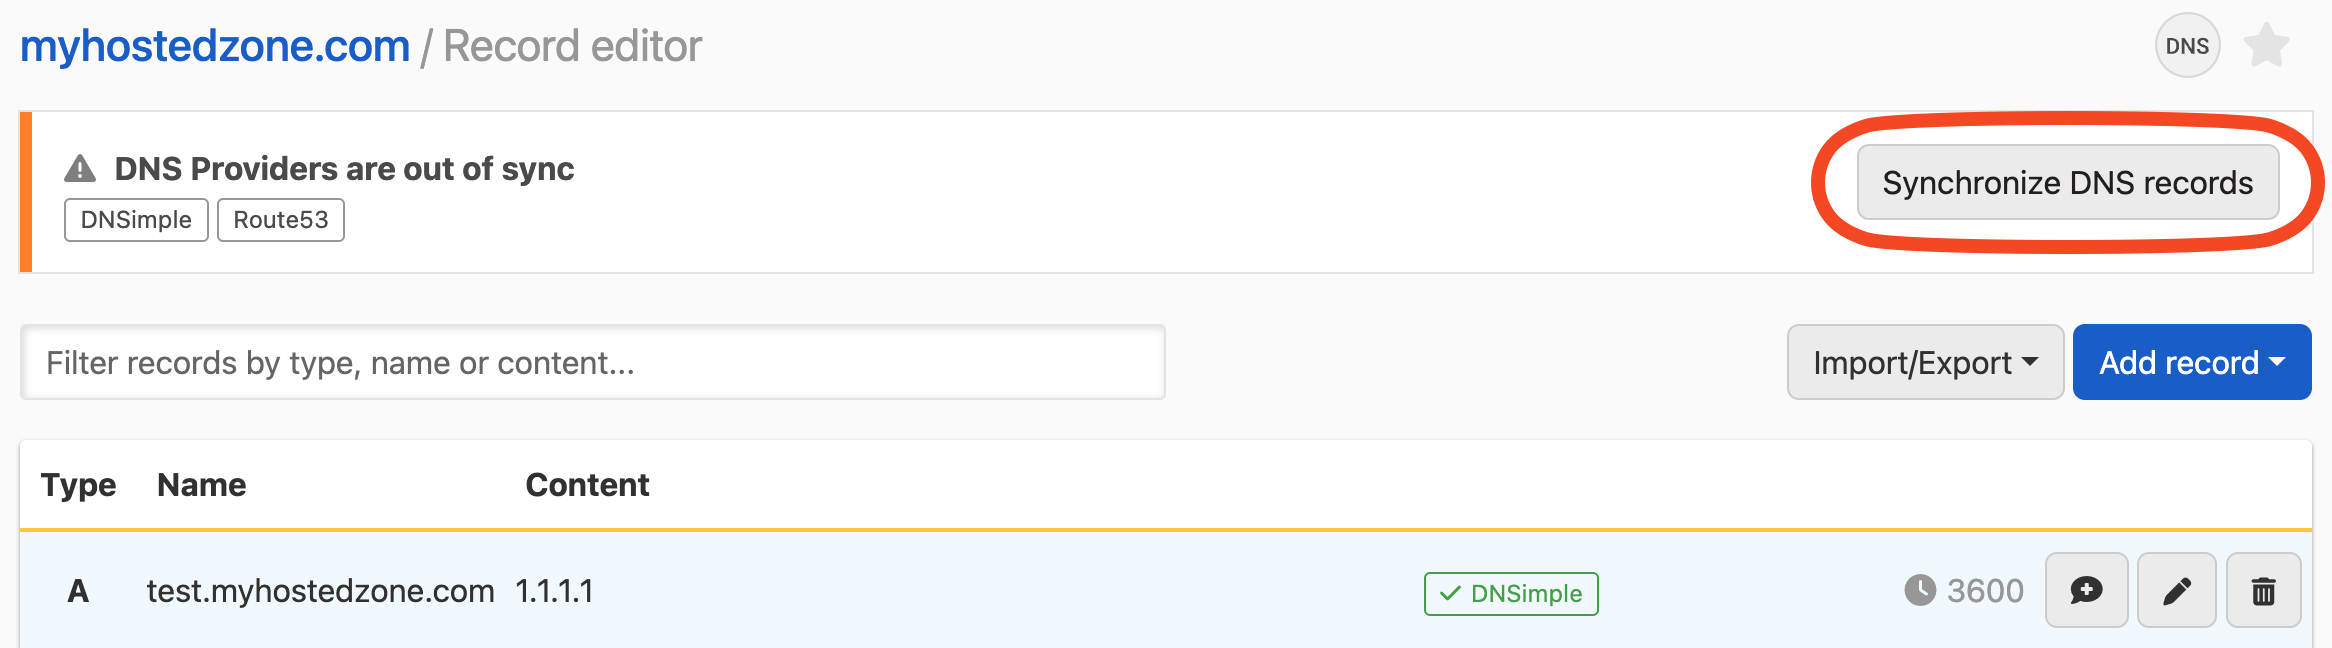Screen dimensions: 2332x648
Task: Expand the Add record dropdown
Action: tap(2191, 362)
